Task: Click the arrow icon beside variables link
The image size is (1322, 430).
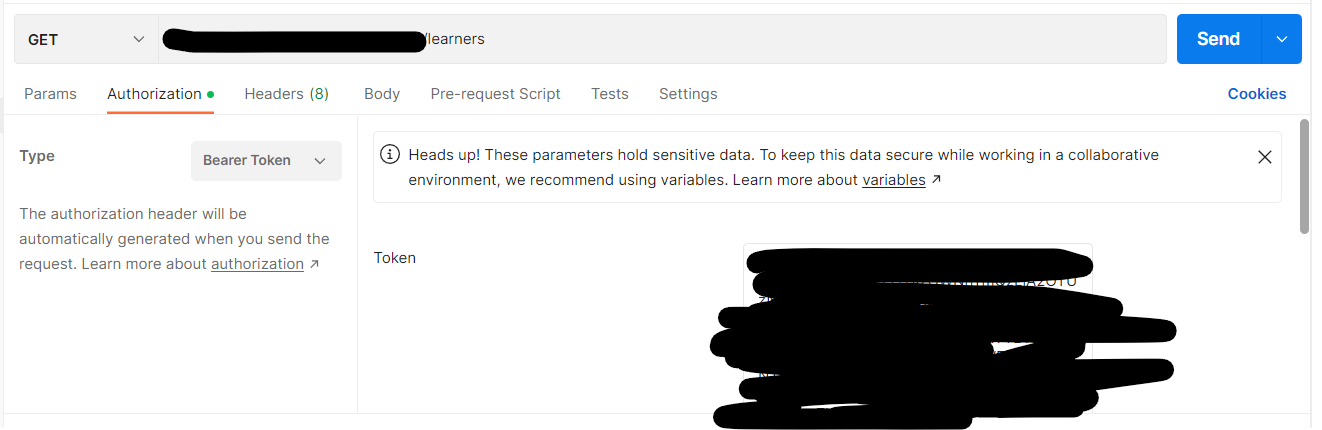Action: pos(936,180)
